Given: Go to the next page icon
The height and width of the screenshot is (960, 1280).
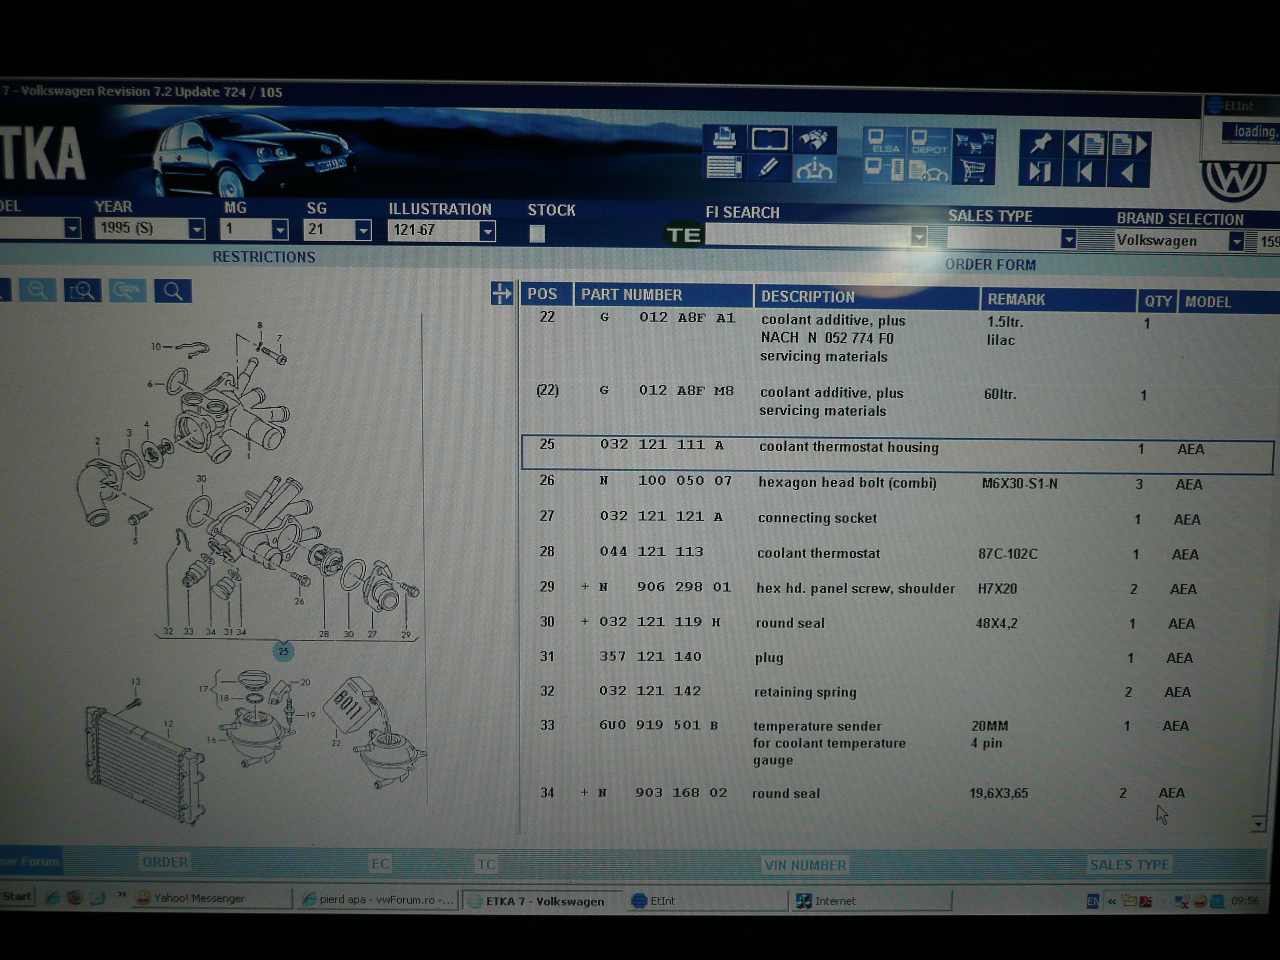Looking at the screenshot, I should (x=1129, y=145).
